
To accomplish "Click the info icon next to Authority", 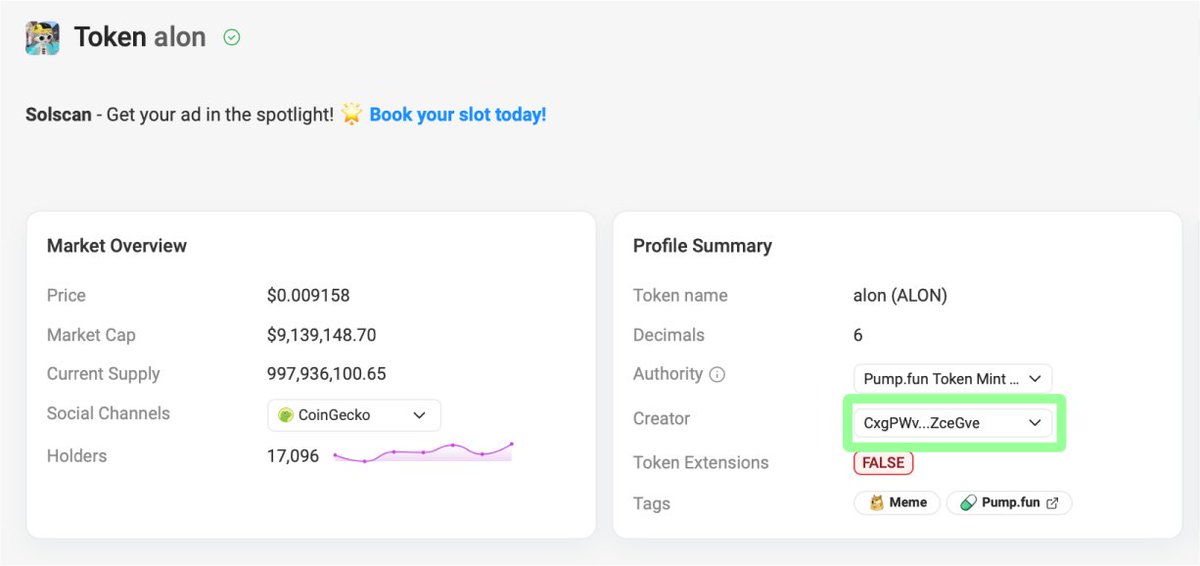I will coord(717,375).
